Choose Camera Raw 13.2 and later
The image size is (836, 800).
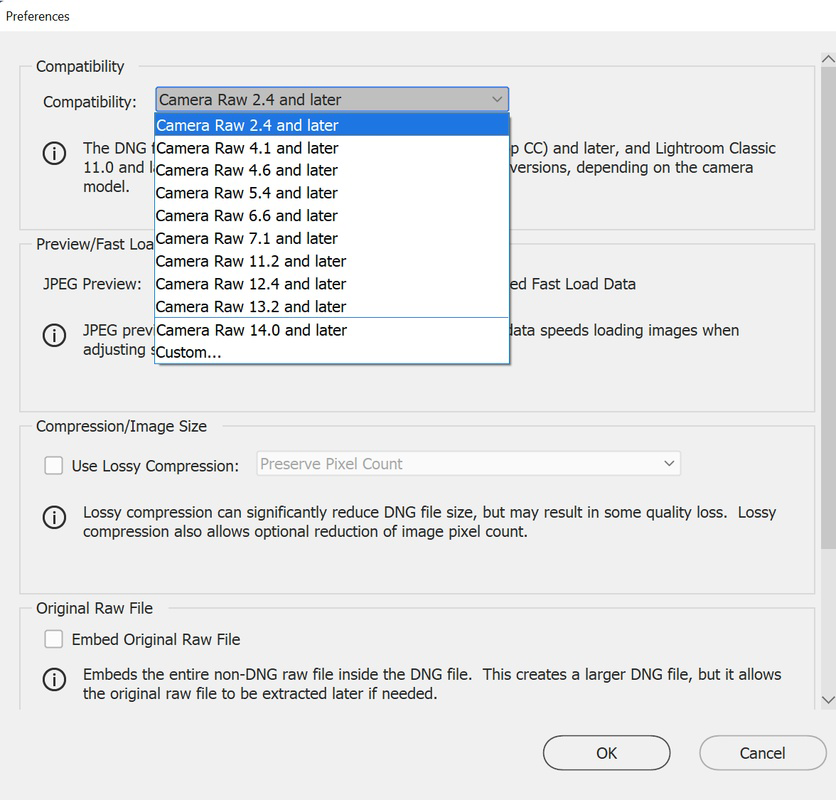tap(332, 307)
